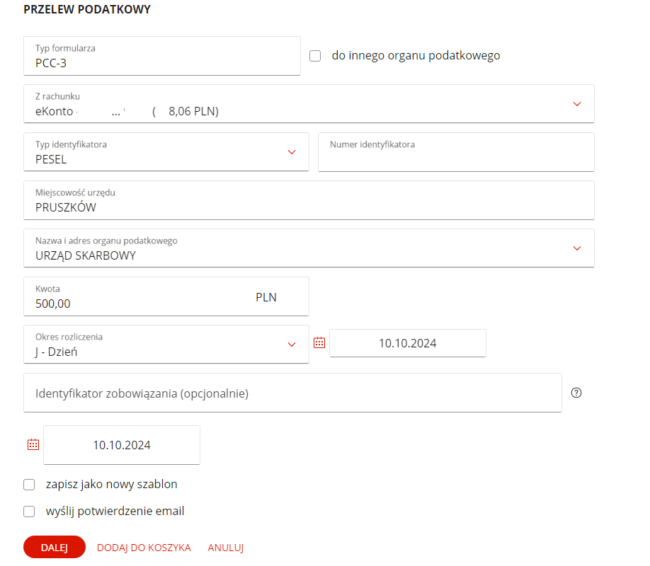Viewport: 650px width, 566px height.
Task: Click 'Identyfikator zobowiązania' optional field
Action: [292, 393]
